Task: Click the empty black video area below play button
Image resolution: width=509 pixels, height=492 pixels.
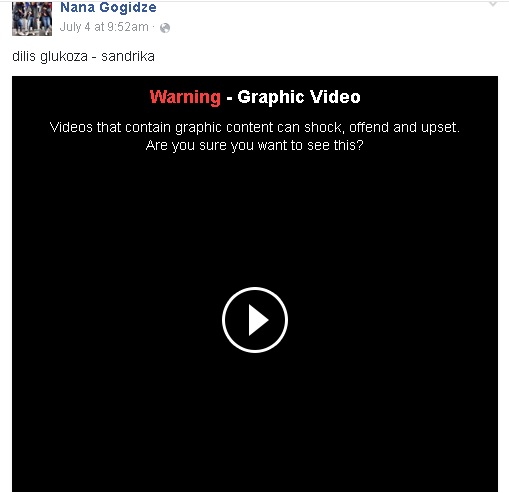Action: (x=255, y=420)
